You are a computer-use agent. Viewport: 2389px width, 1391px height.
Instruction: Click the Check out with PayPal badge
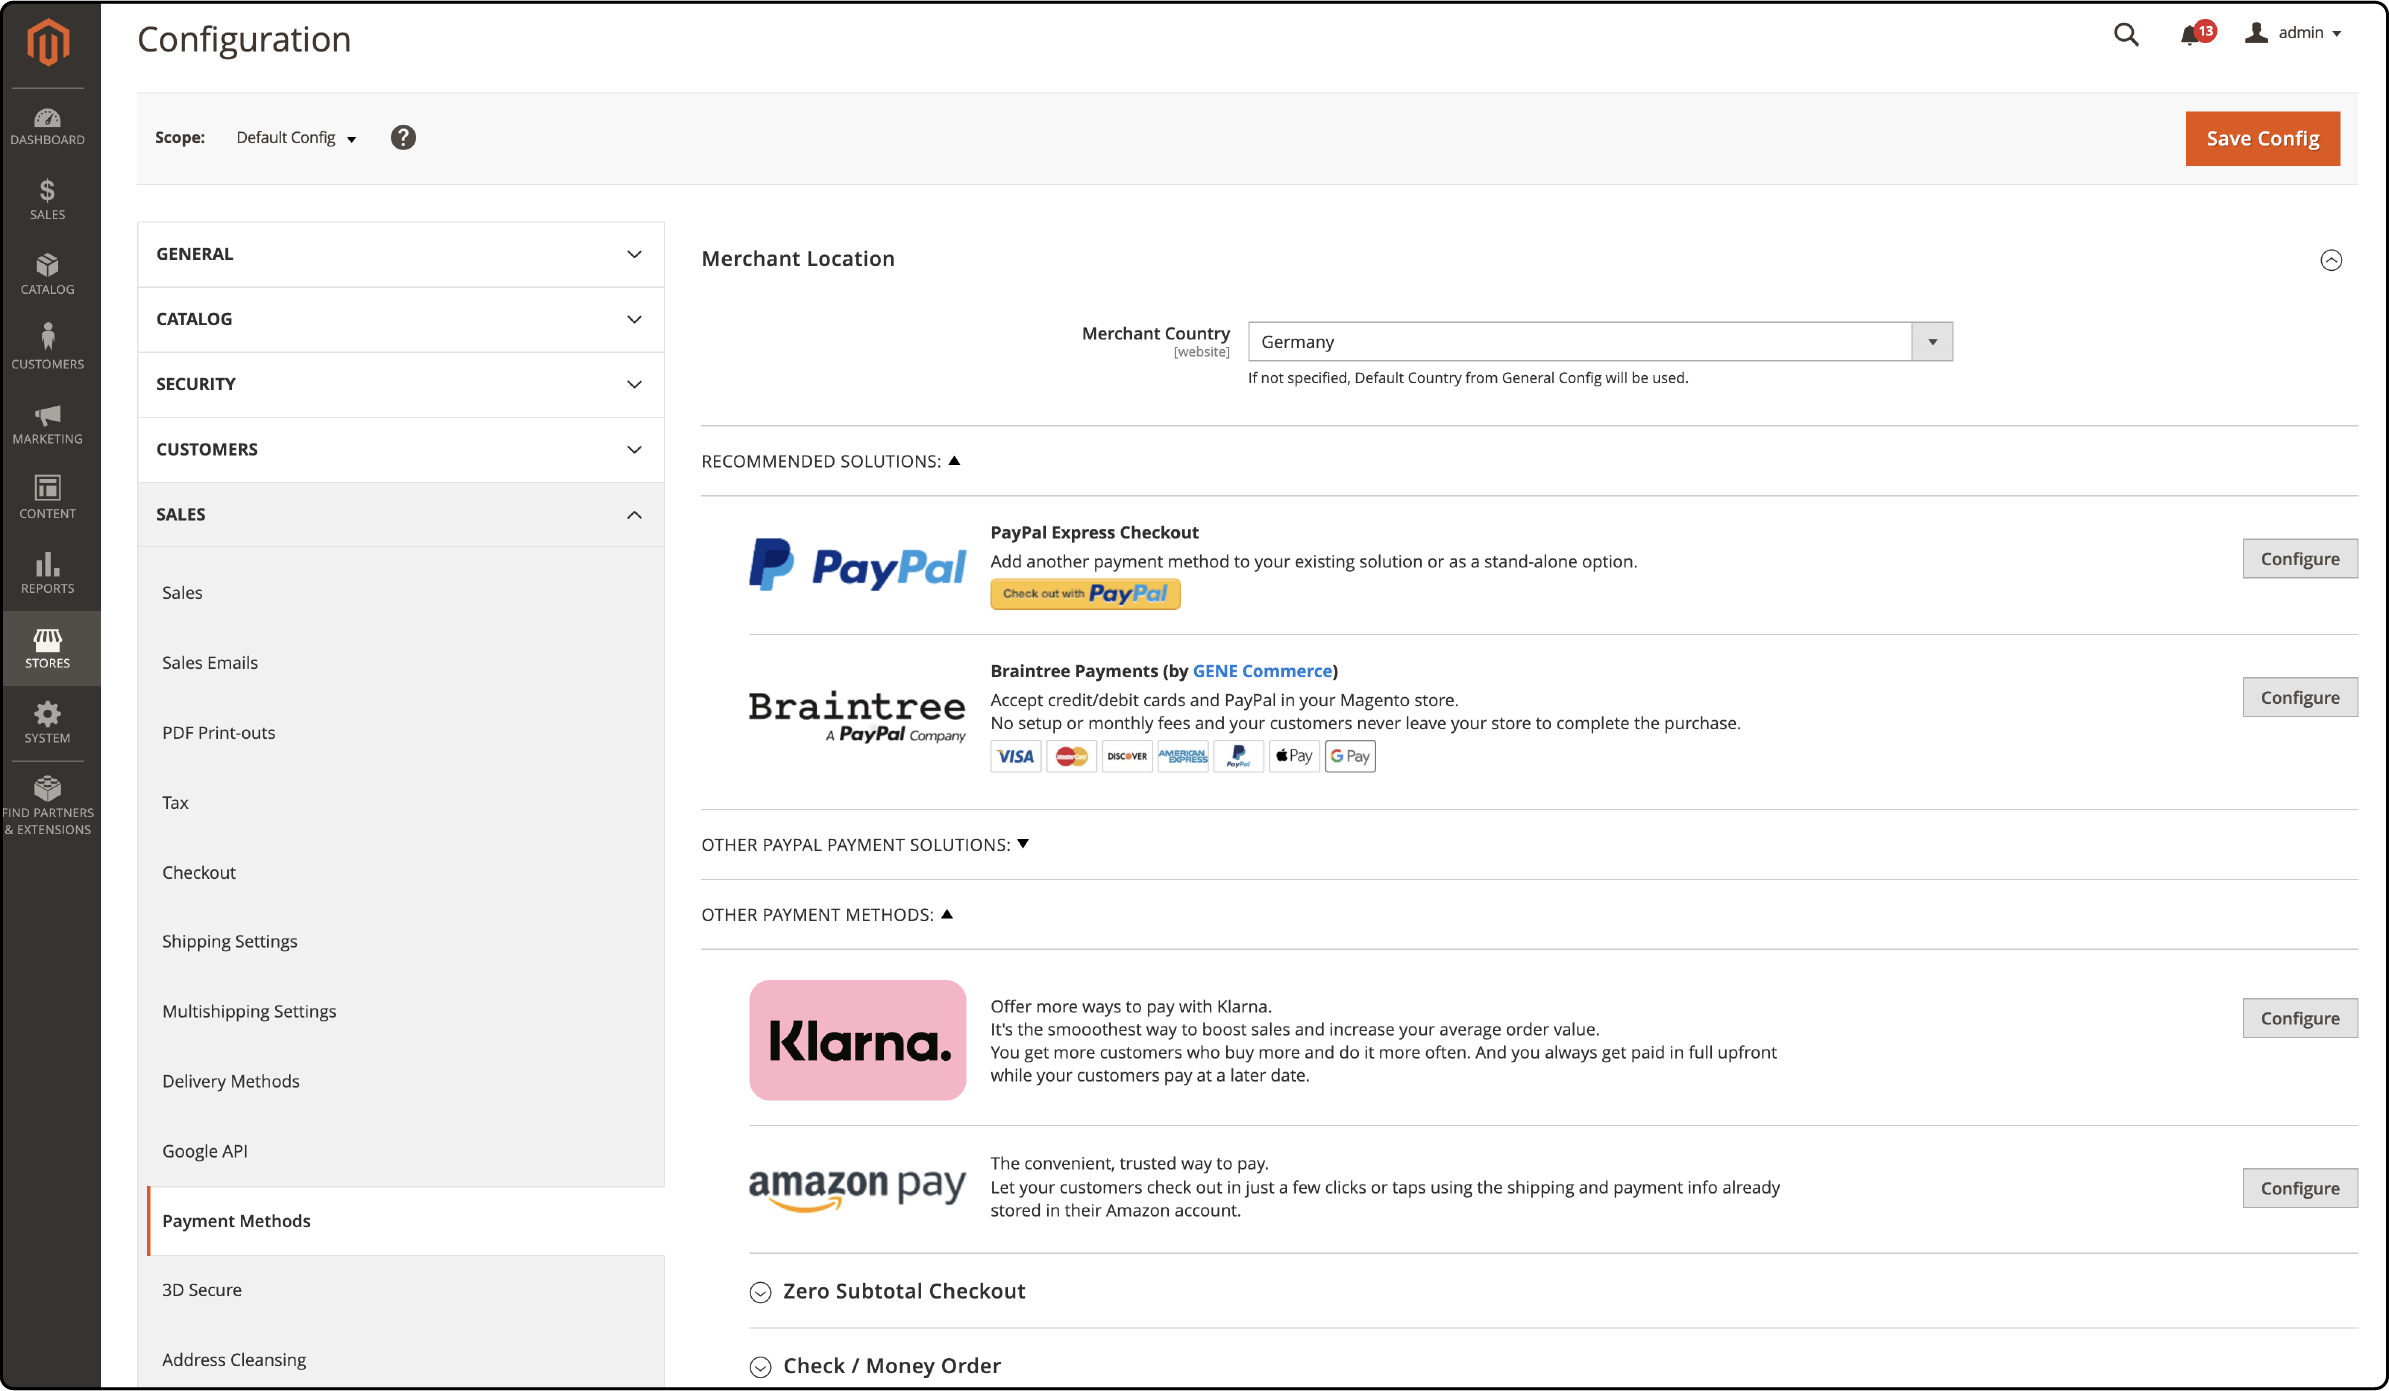(1085, 594)
